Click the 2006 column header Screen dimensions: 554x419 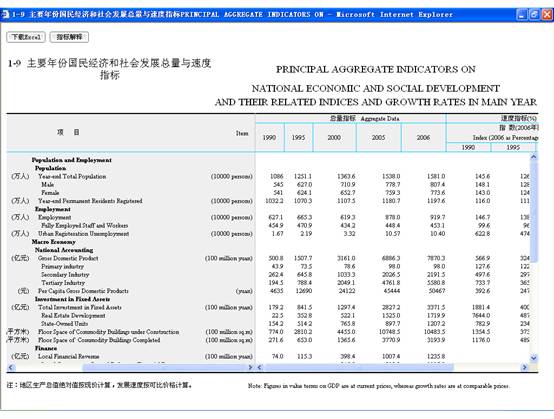(423, 137)
